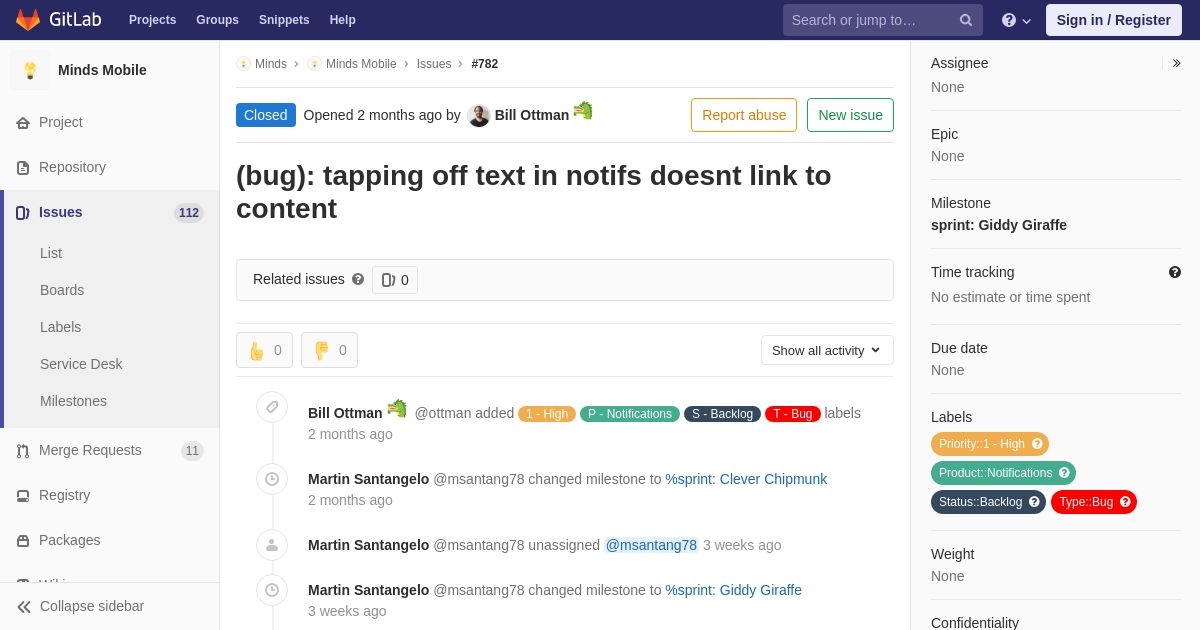This screenshot has height=630, width=1200.
Task: Click the Merge Requests count badge 11
Action: (x=192, y=451)
